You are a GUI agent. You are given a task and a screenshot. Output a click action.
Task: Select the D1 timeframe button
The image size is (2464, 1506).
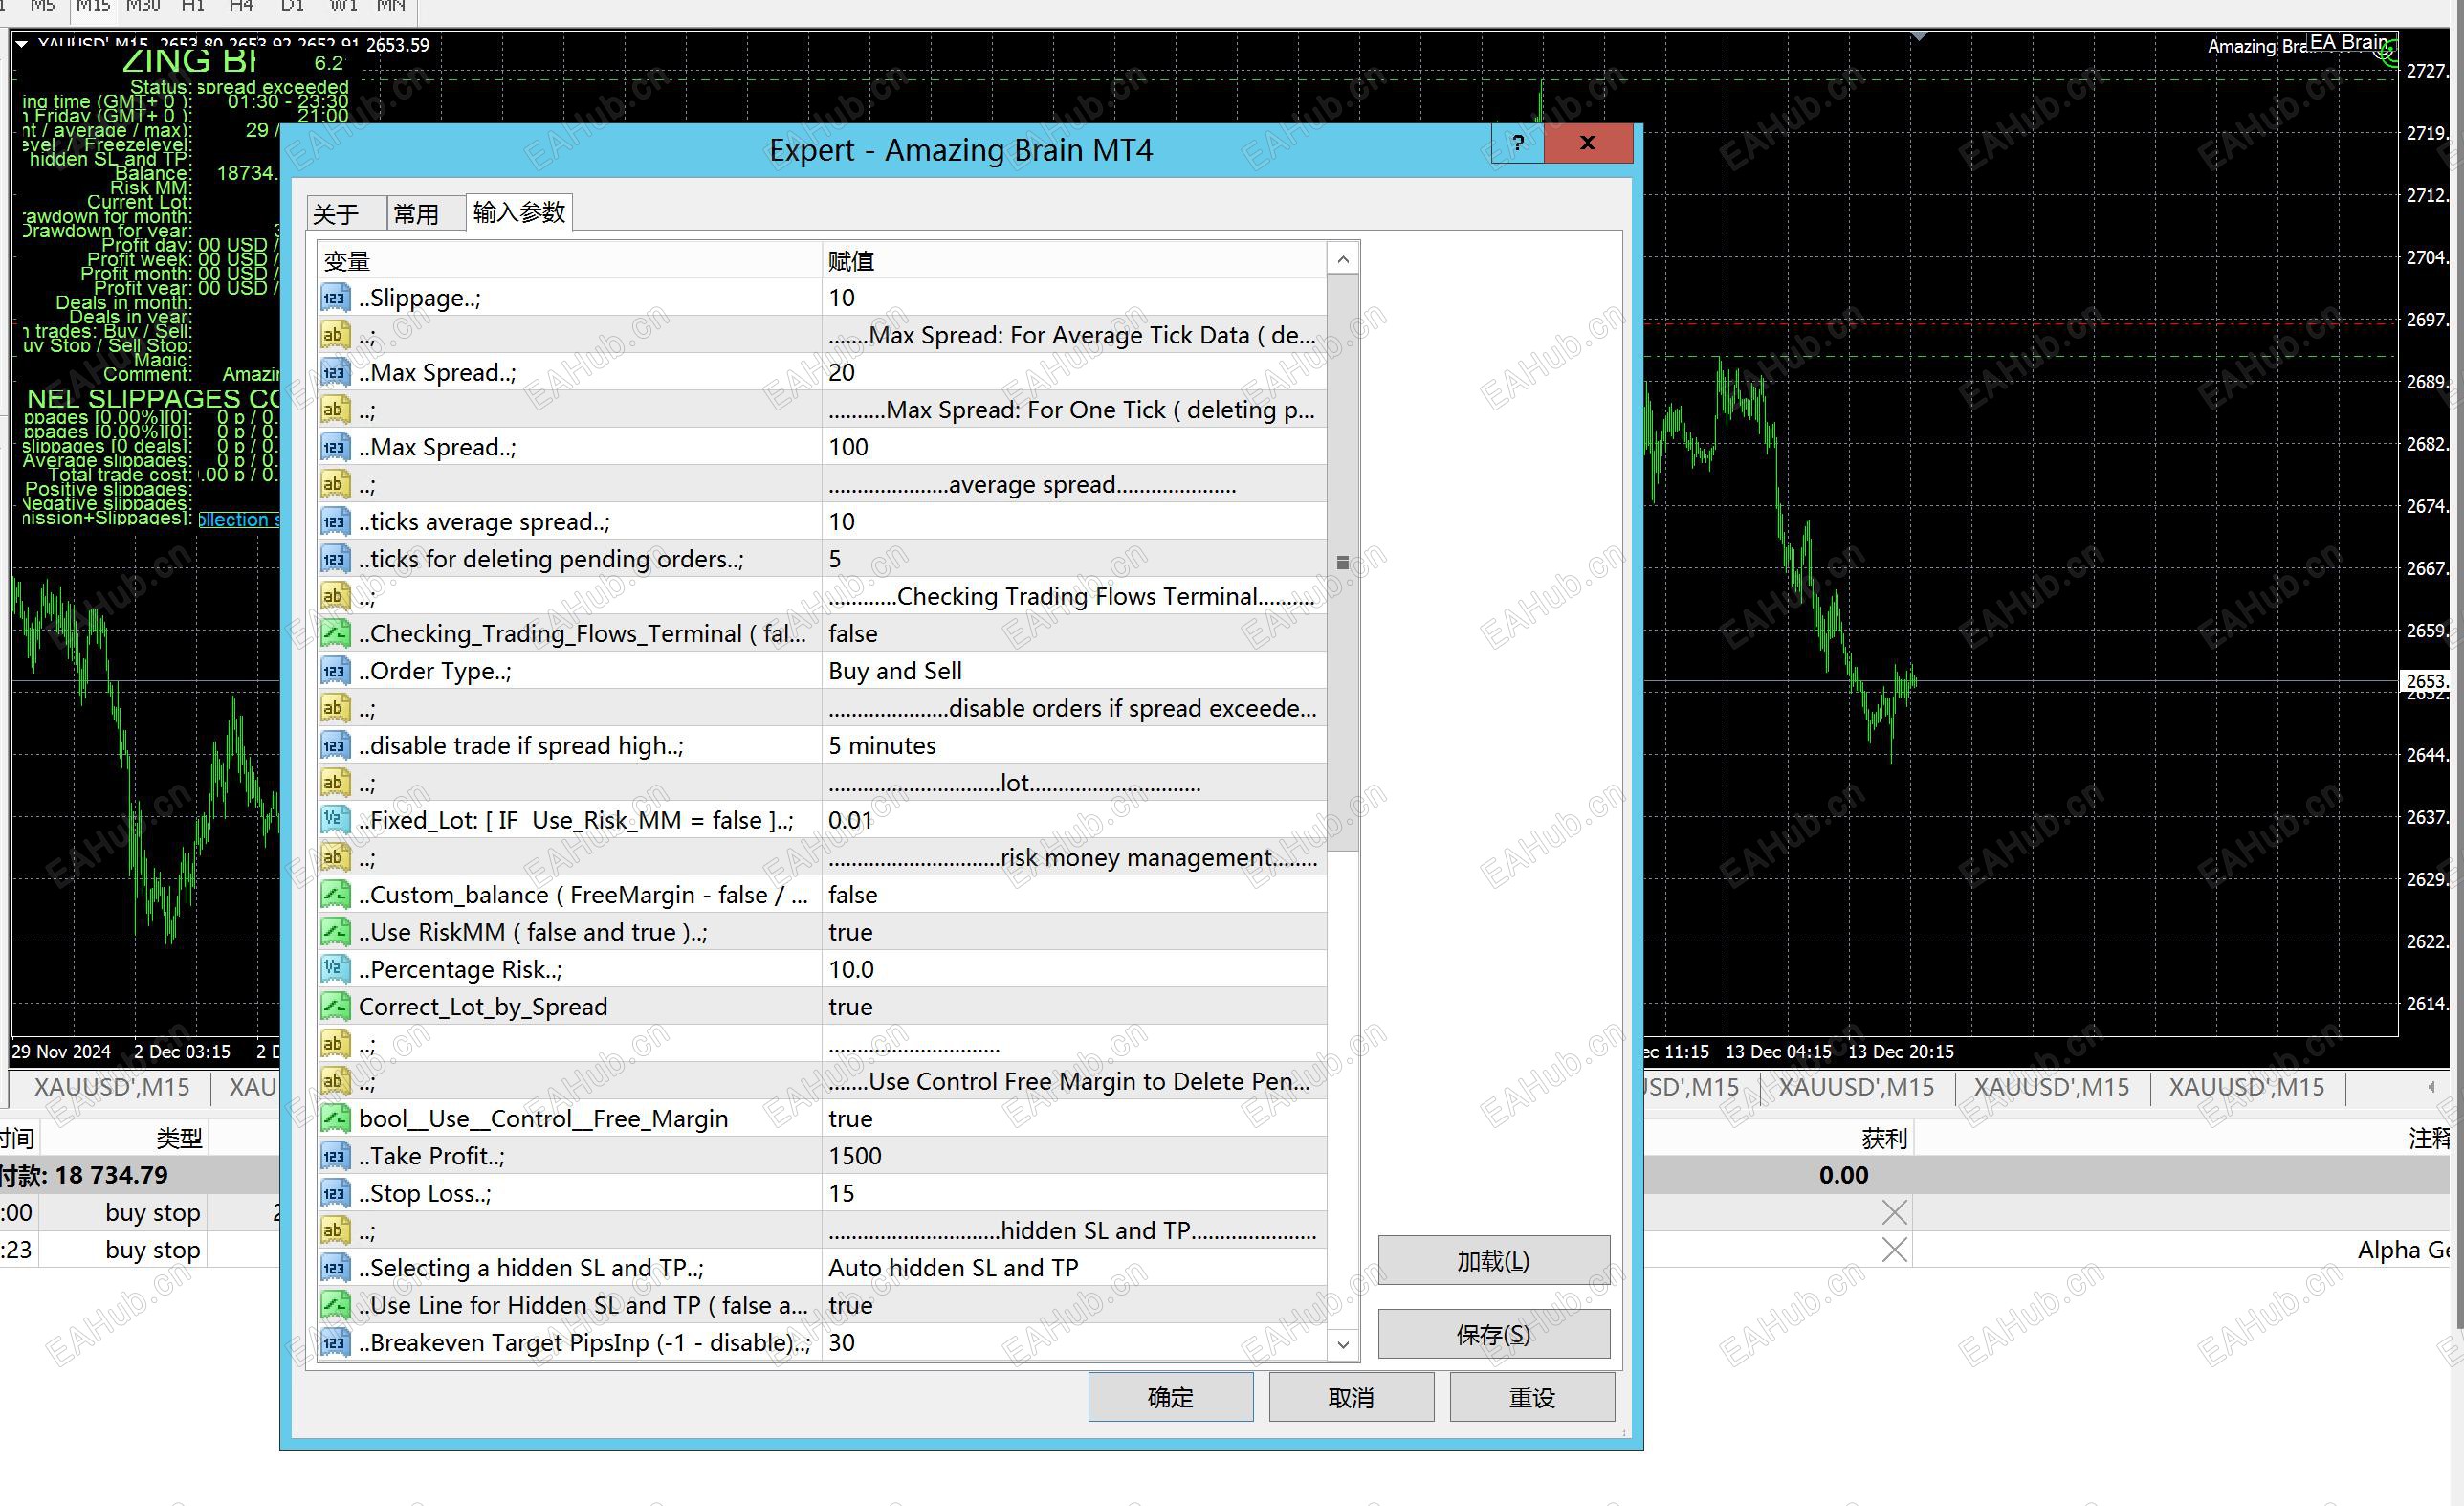coord(292,7)
